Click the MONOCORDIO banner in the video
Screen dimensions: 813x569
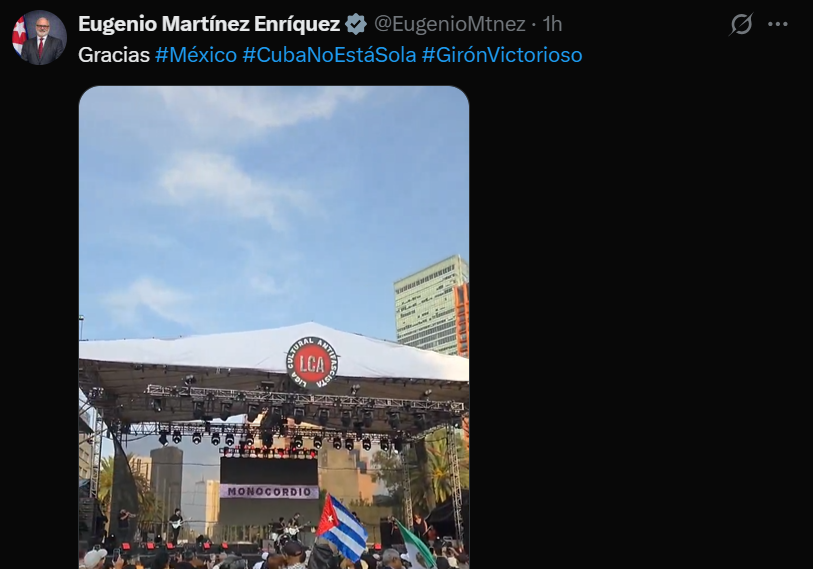click(x=269, y=491)
